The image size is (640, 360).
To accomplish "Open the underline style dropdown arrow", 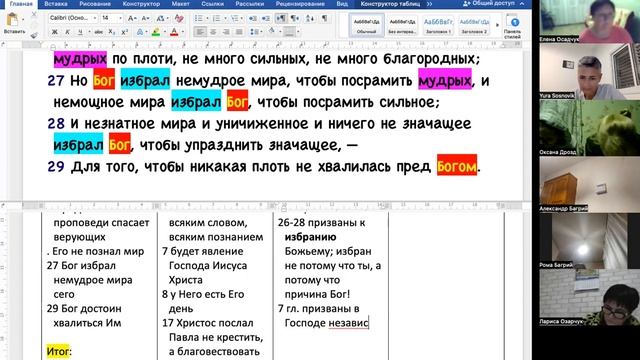I will pyautogui.click(x=88, y=32).
